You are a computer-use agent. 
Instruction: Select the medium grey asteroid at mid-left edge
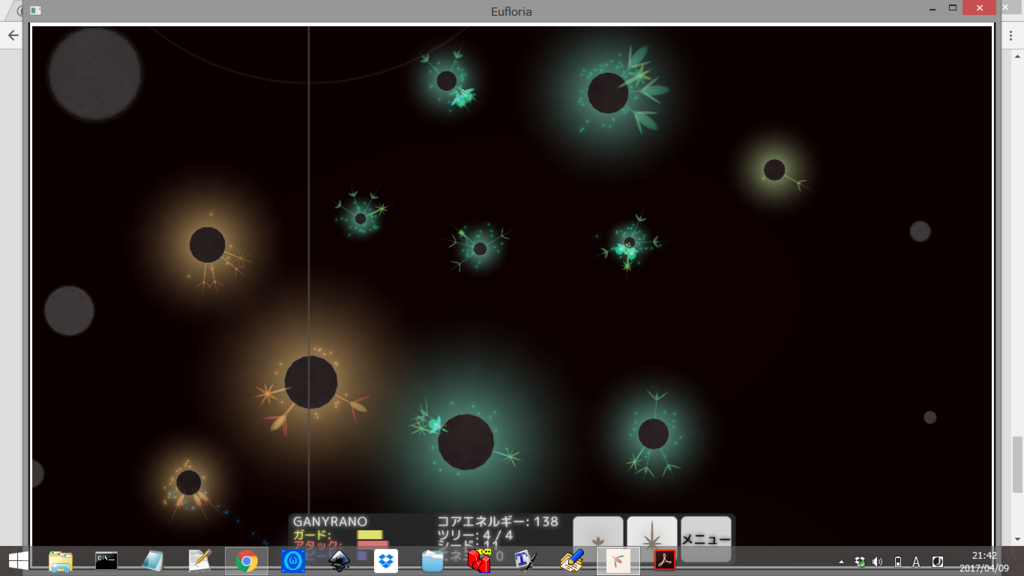(x=69, y=311)
